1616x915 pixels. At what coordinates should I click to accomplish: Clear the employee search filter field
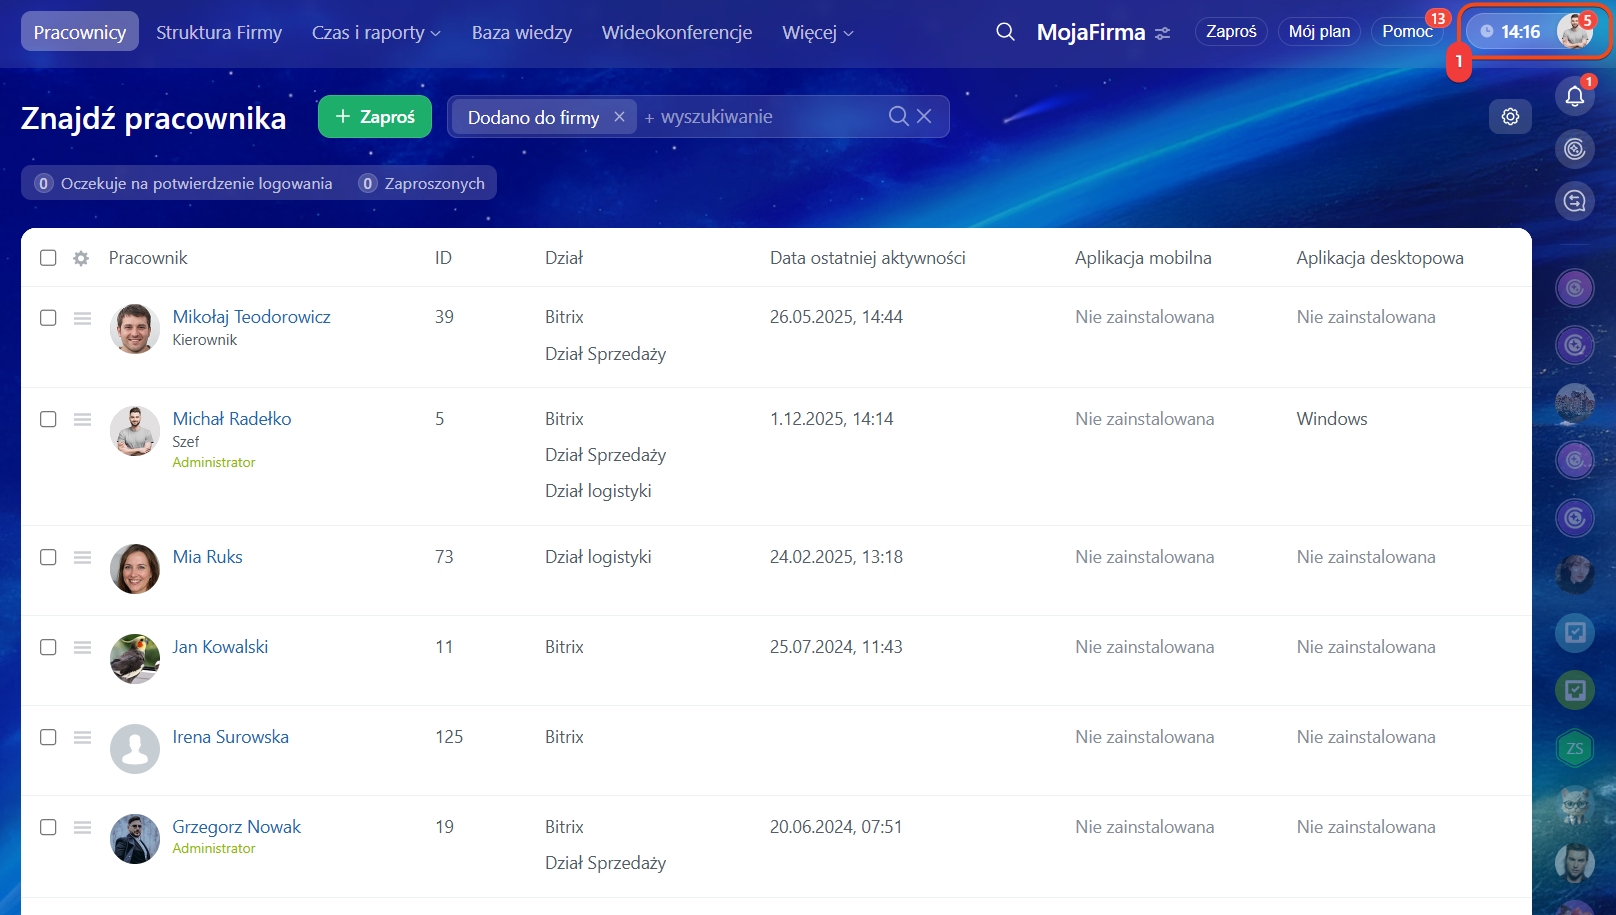(x=924, y=117)
